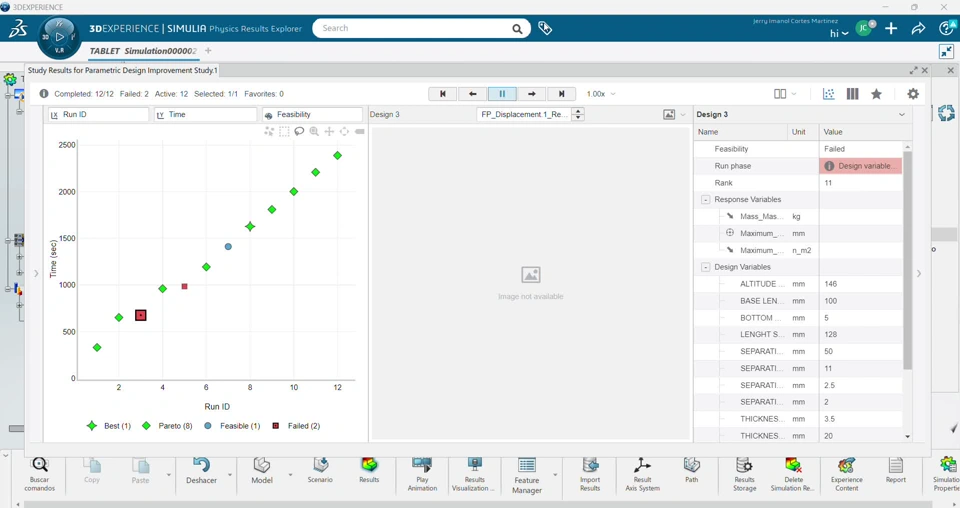
Task: Collapse the Response Variables group
Action: coord(705,200)
